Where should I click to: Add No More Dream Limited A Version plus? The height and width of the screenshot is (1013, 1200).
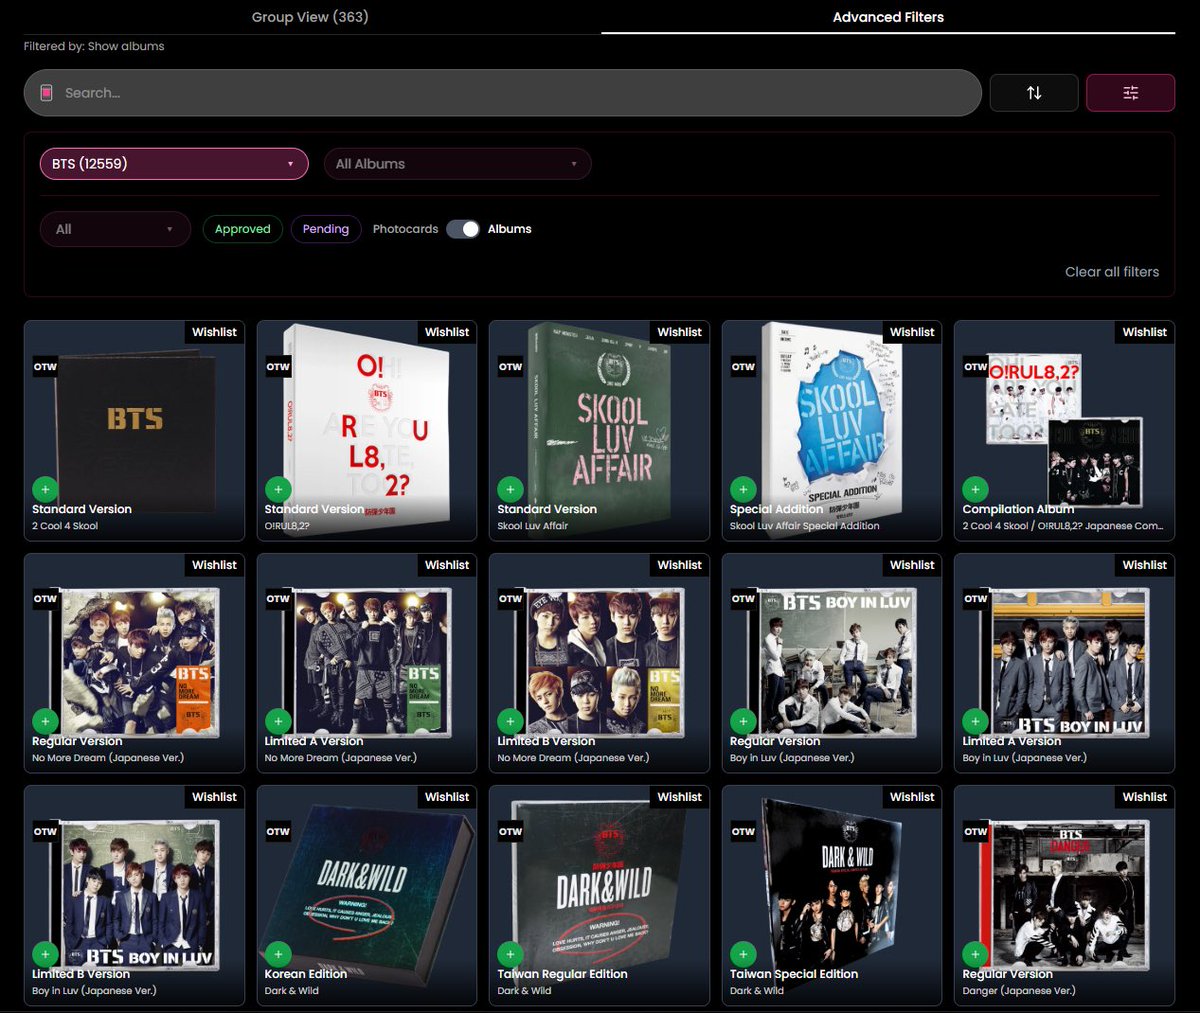click(278, 721)
